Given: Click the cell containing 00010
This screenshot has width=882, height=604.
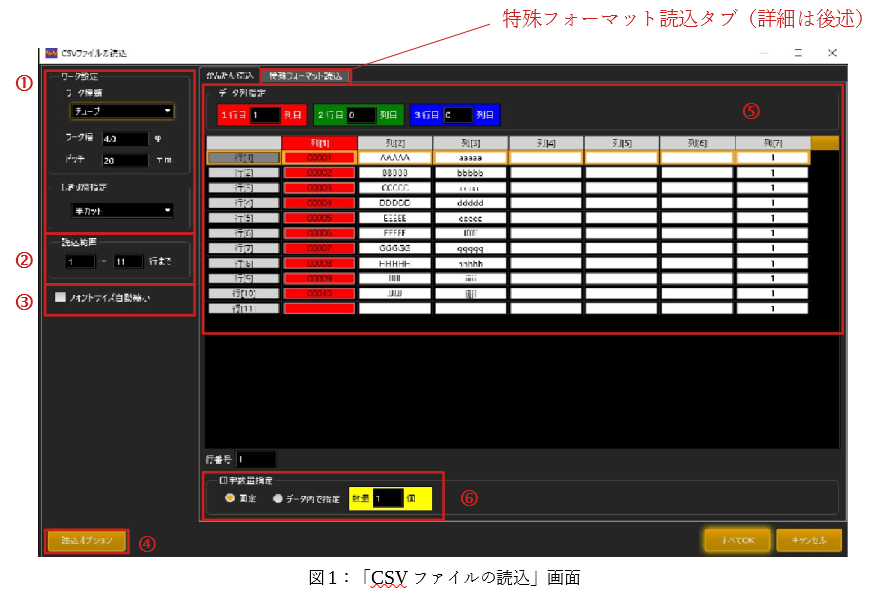Looking at the screenshot, I should tap(320, 294).
